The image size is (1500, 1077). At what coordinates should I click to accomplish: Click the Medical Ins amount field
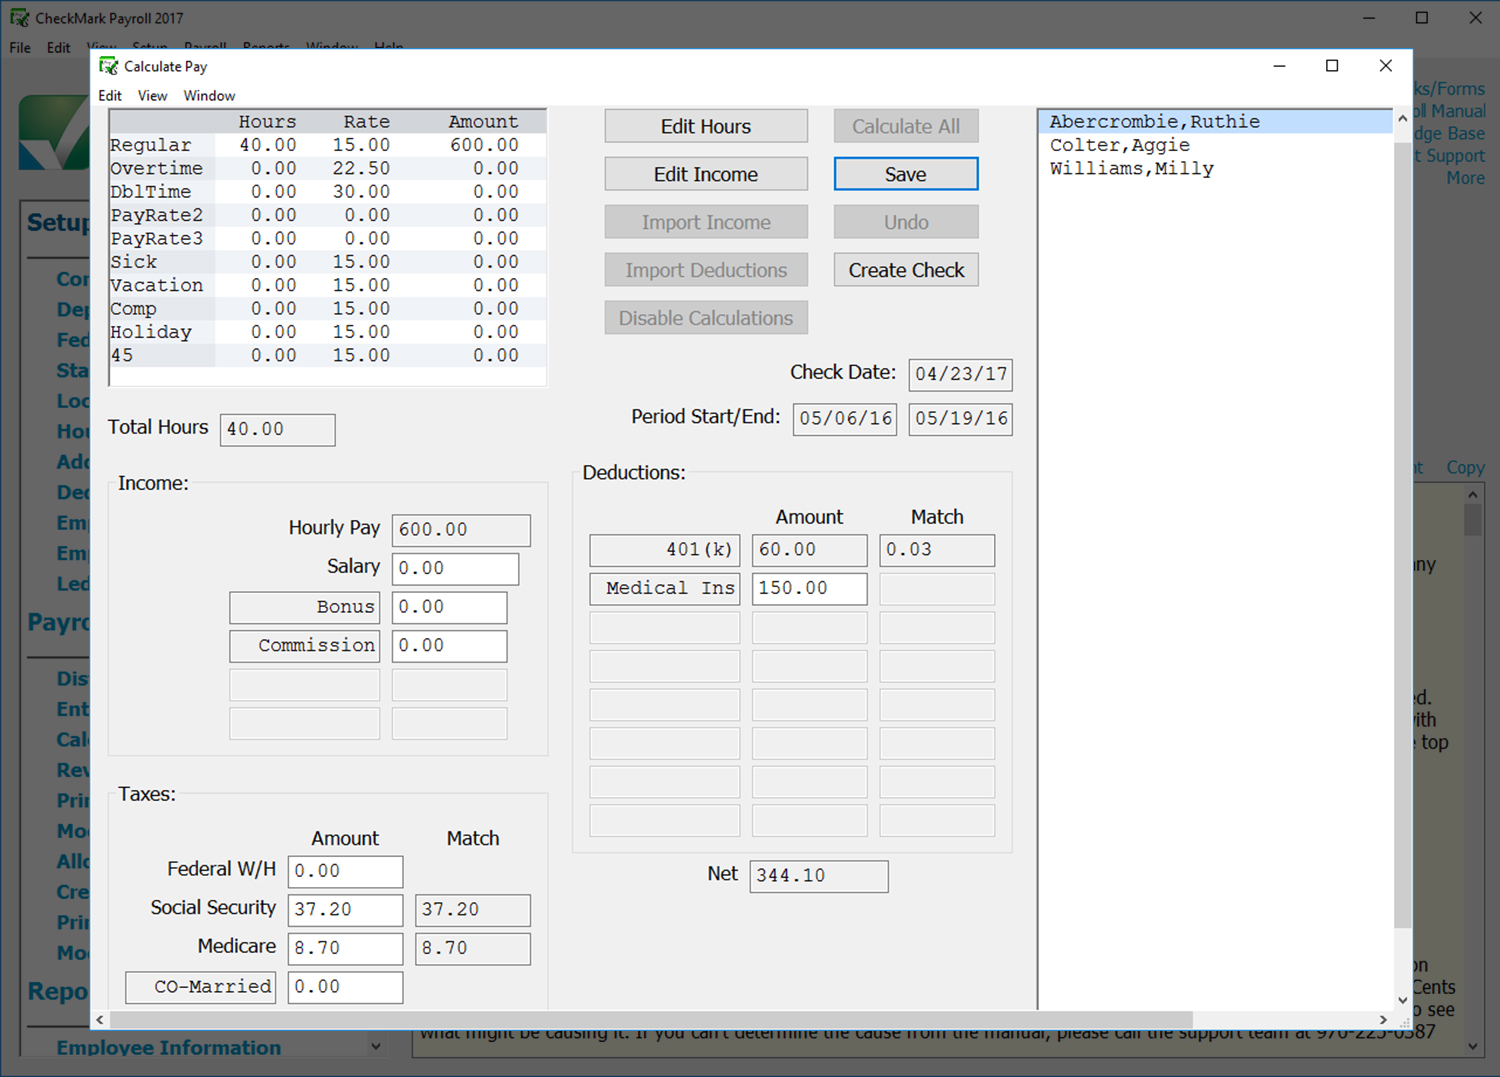[809, 588]
